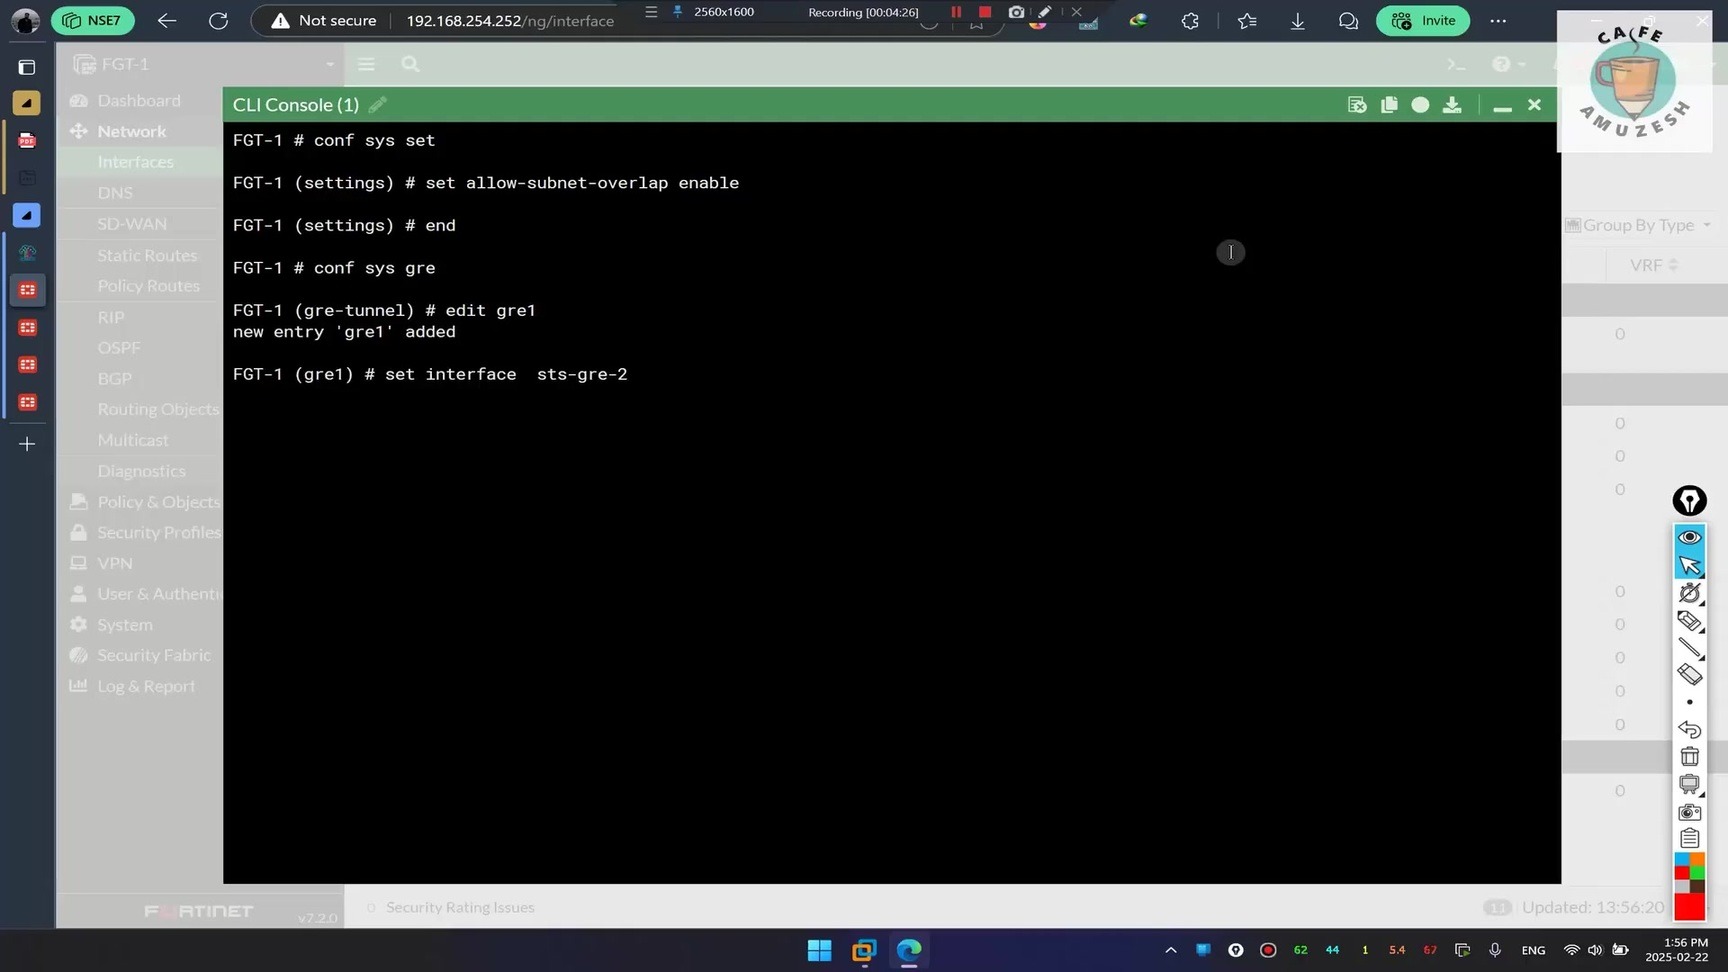This screenshot has height=972, width=1728.
Task: Open browser extensions puzzle icon
Action: (x=1190, y=20)
